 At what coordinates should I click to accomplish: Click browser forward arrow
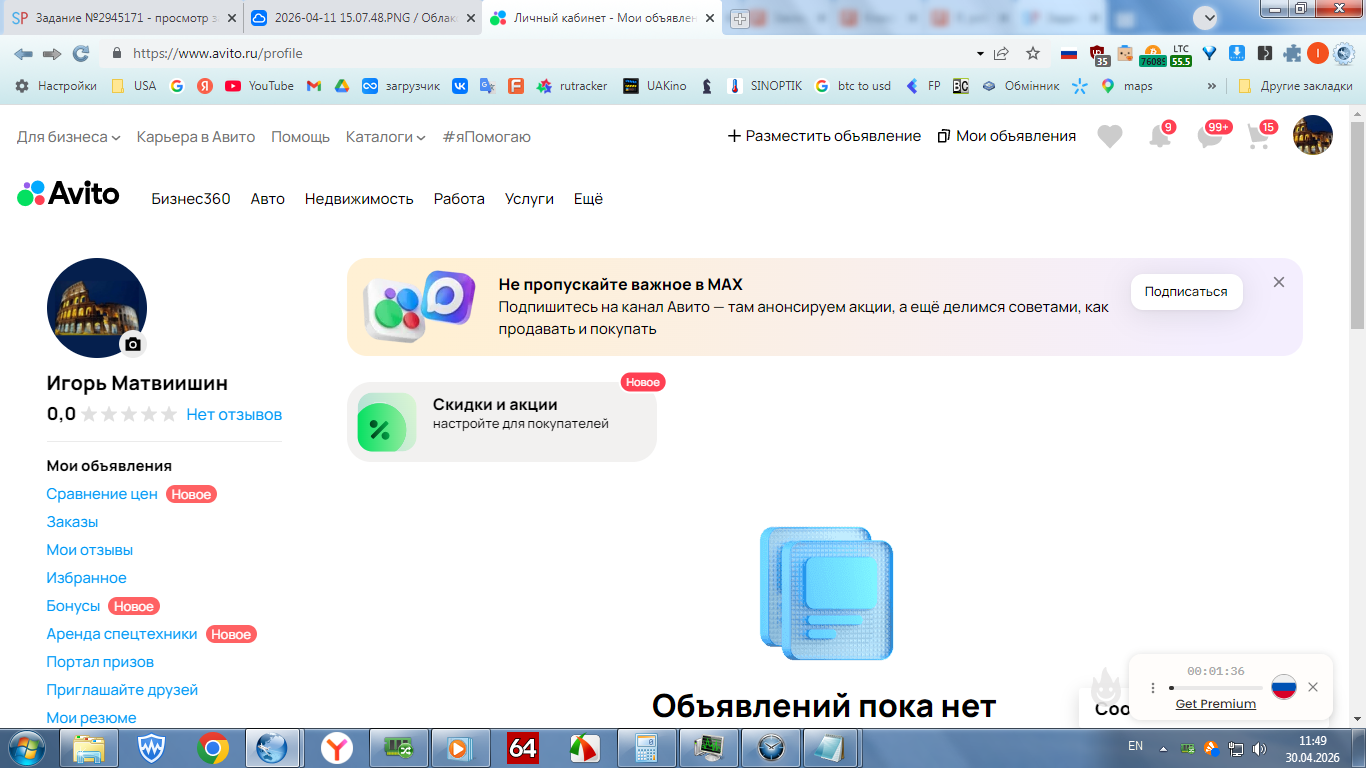[x=52, y=53]
